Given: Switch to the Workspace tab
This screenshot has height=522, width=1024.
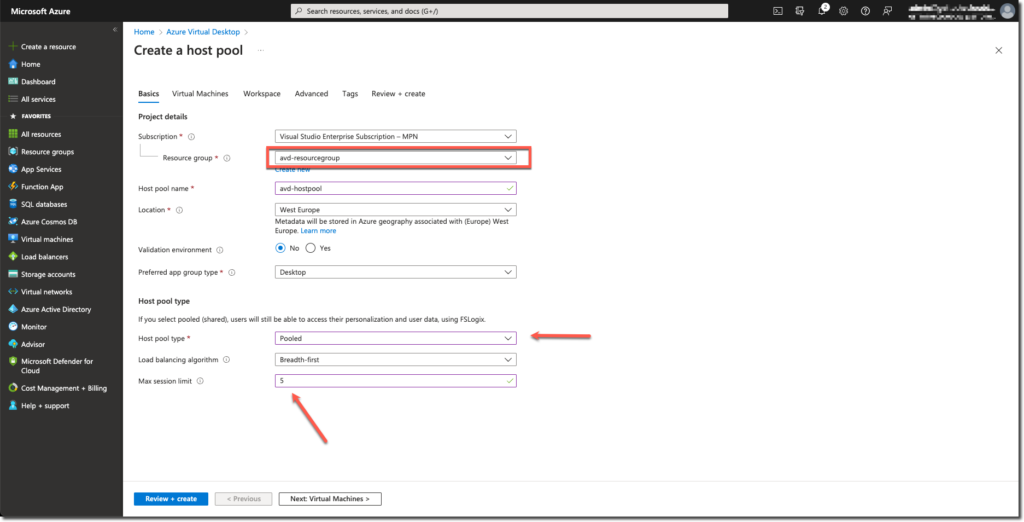Looking at the screenshot, I should (262, 93).
